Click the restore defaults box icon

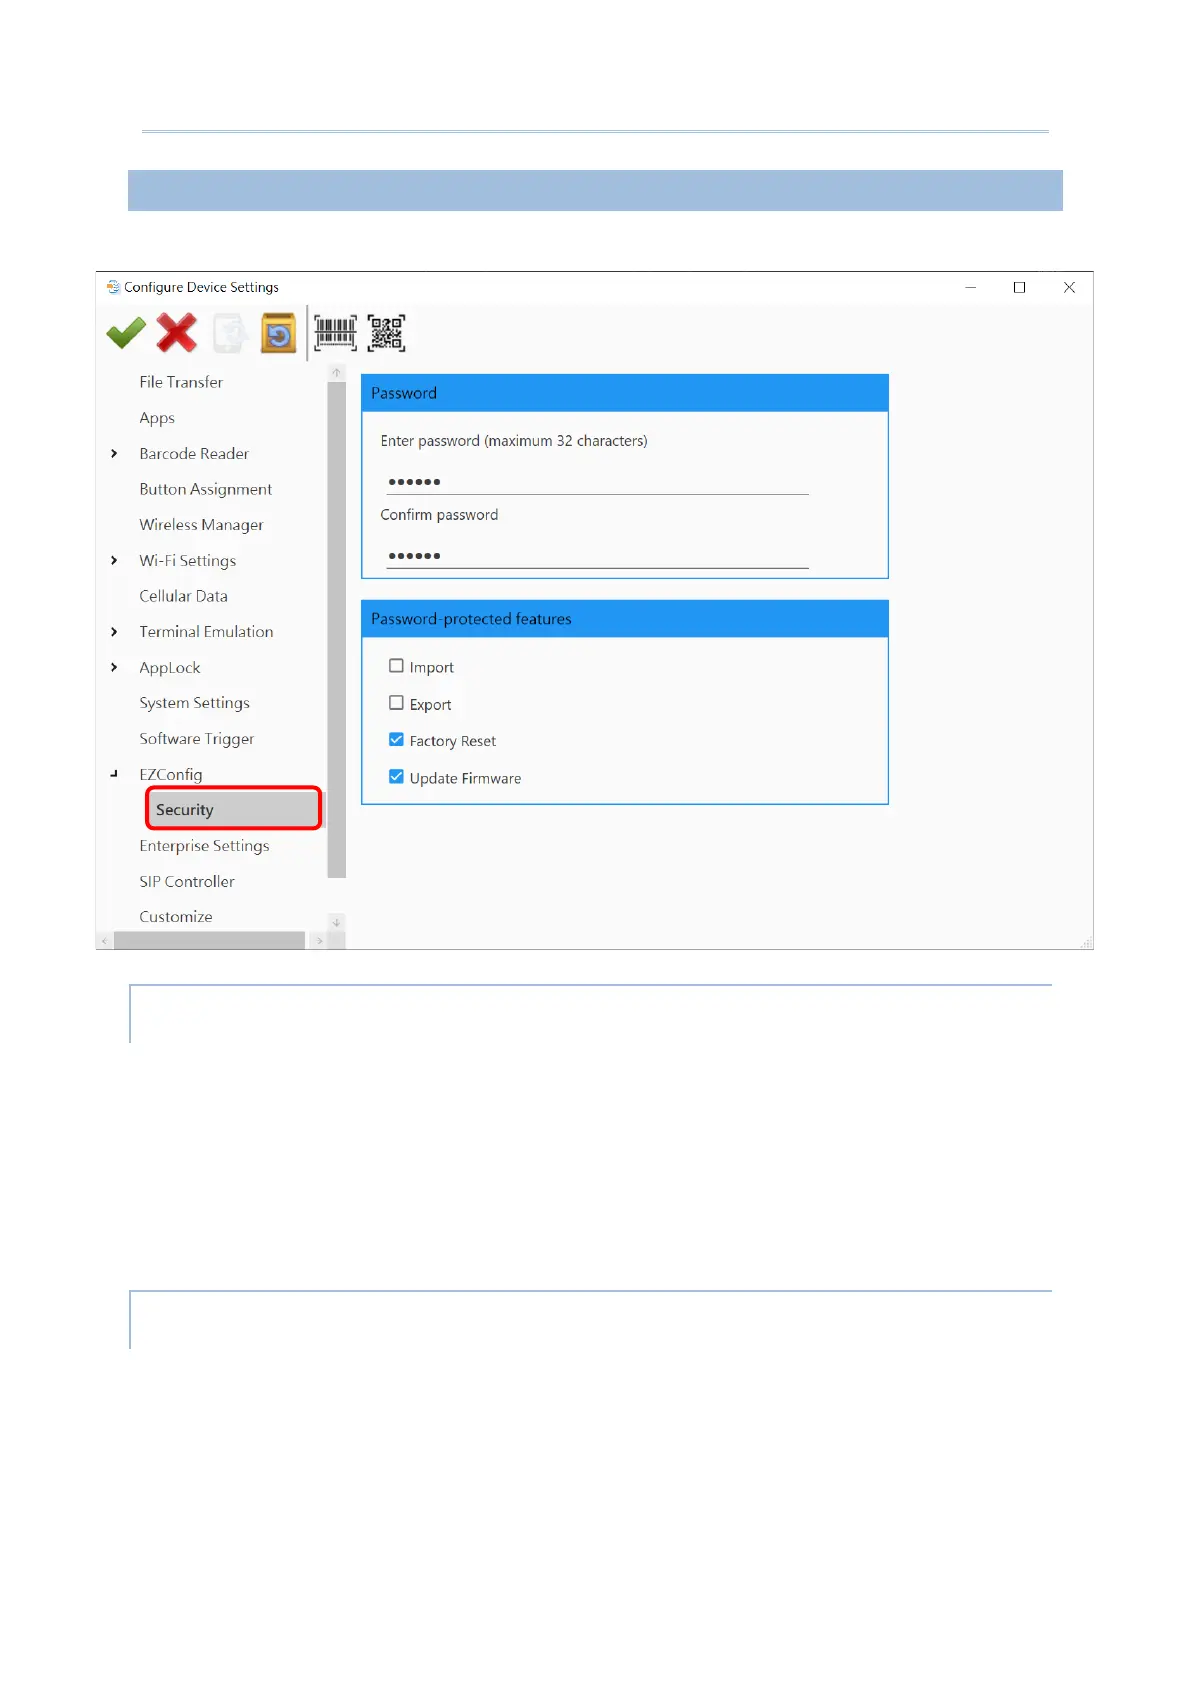(x=279, y=333)
